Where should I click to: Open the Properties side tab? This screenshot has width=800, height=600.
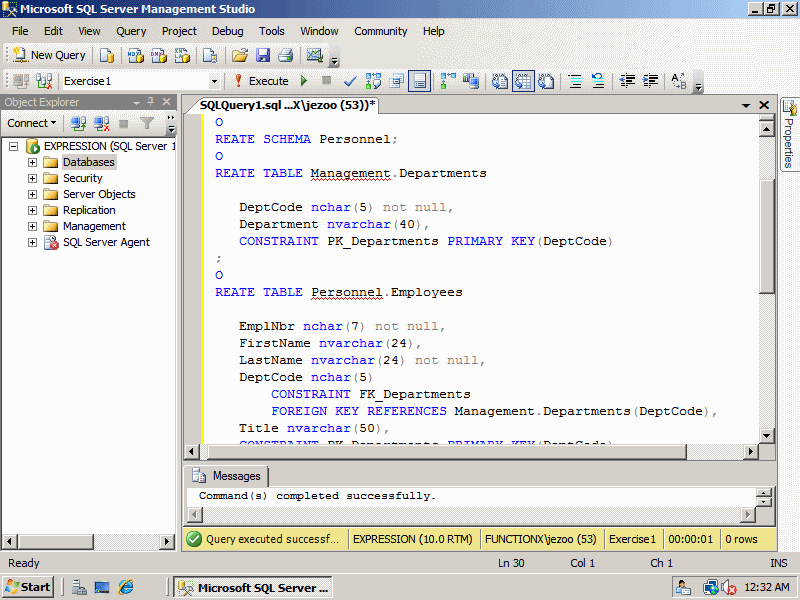[789, 135]
